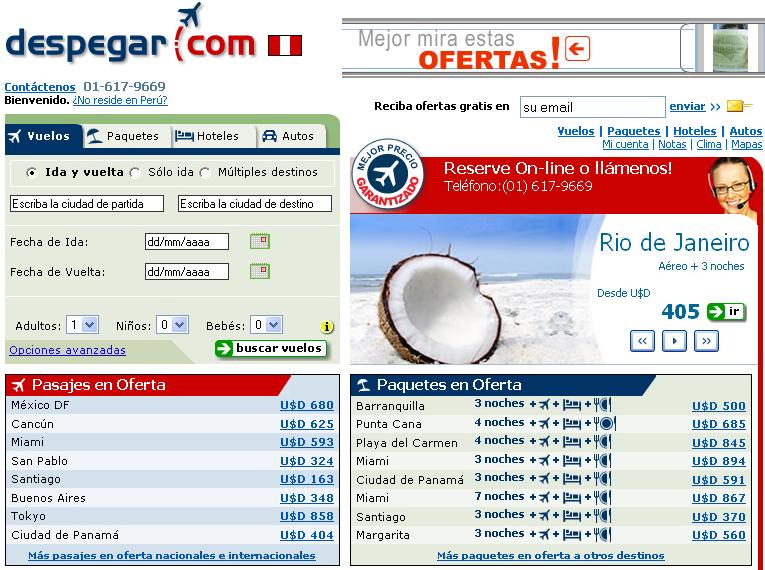Click the U$D 370 Santiago package price
Viewport: 765px width, 570px height.
coord(719,516)
